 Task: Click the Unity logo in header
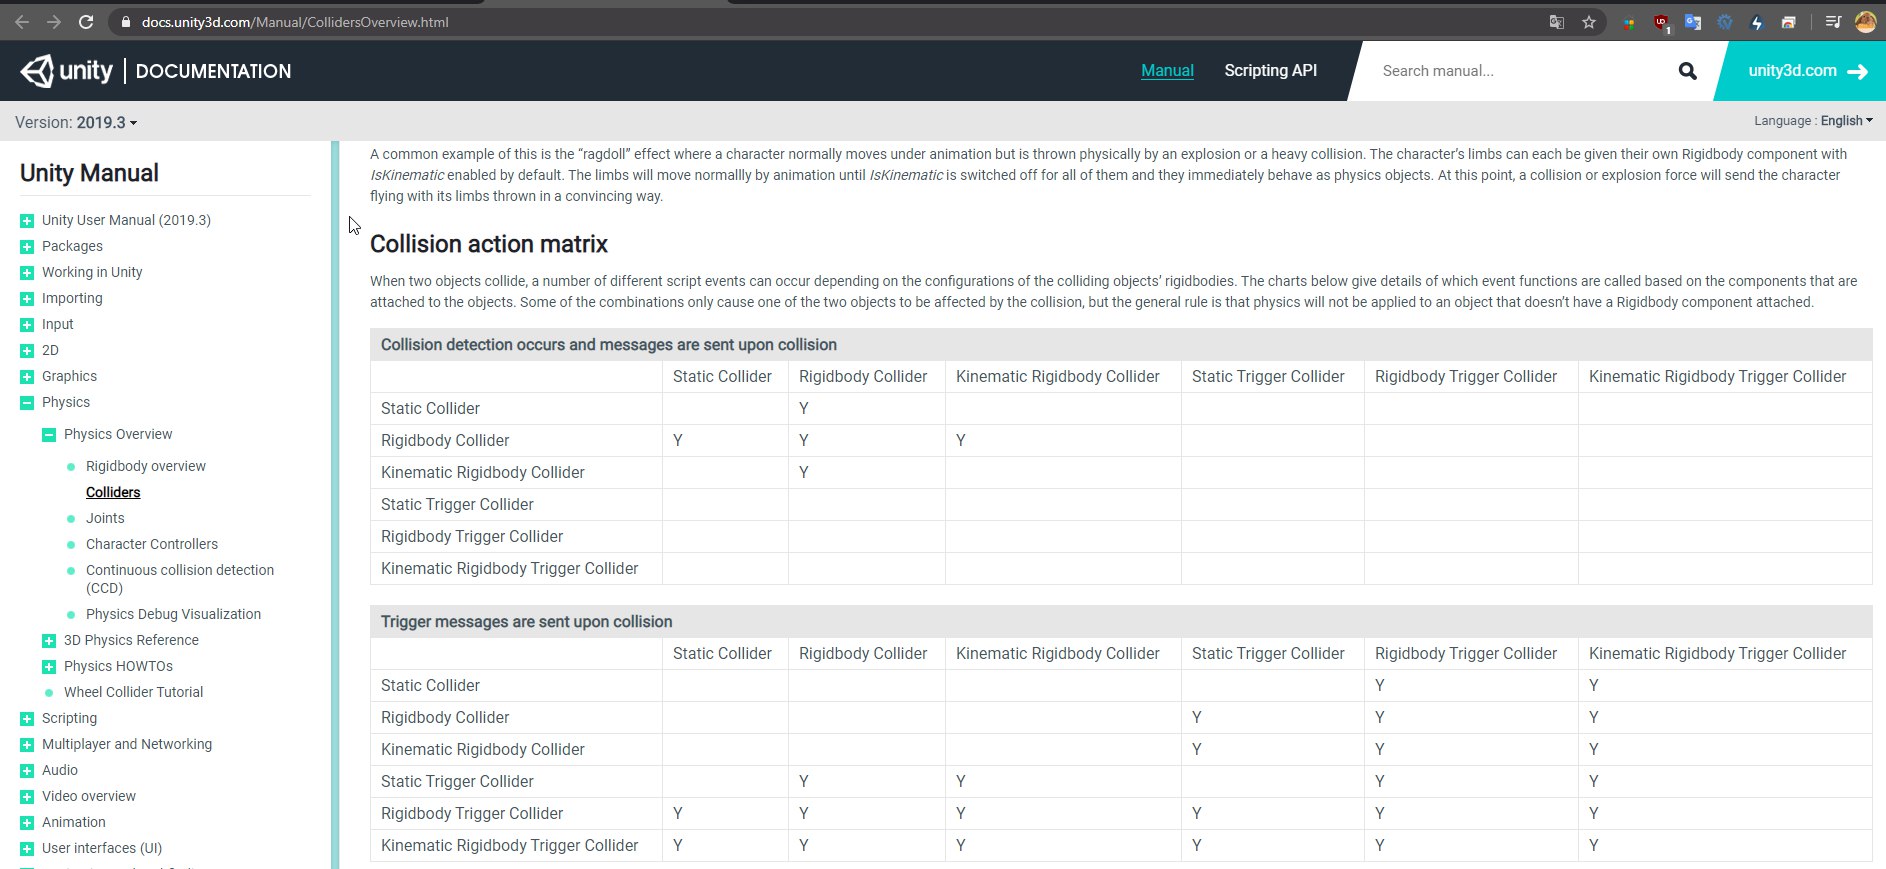coord(66,71)
